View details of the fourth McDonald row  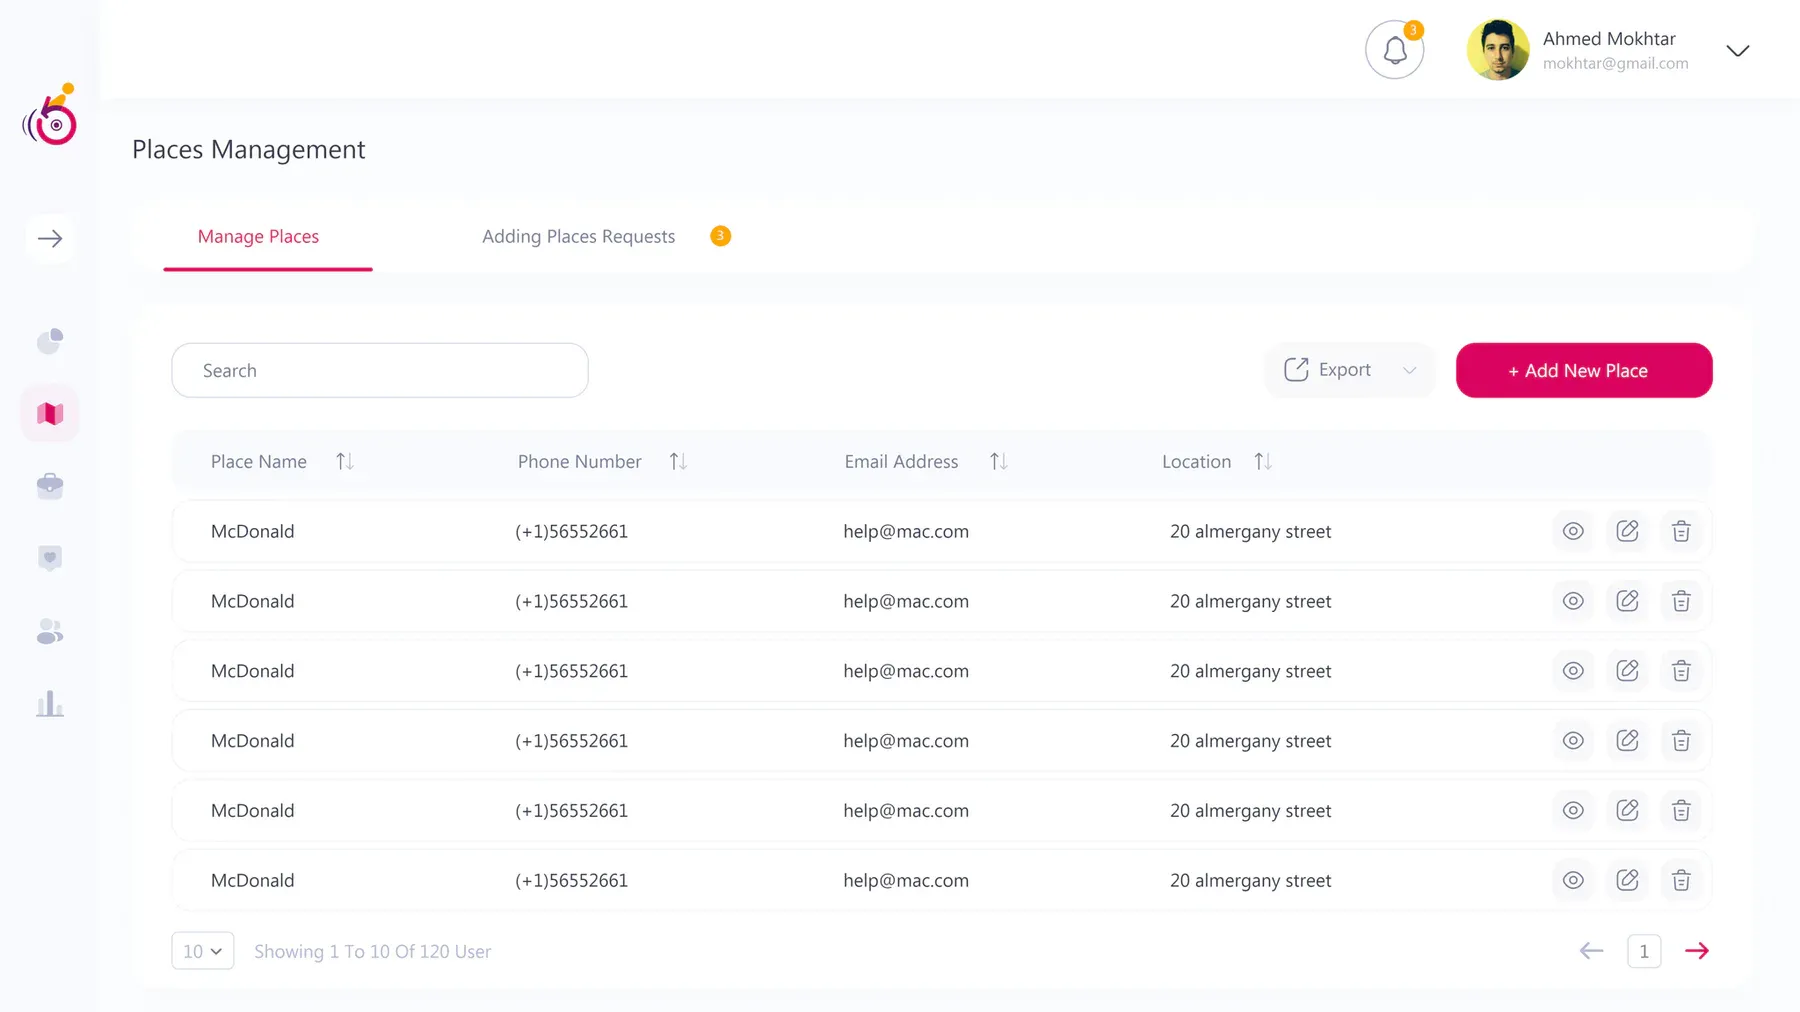(1573, 741)
